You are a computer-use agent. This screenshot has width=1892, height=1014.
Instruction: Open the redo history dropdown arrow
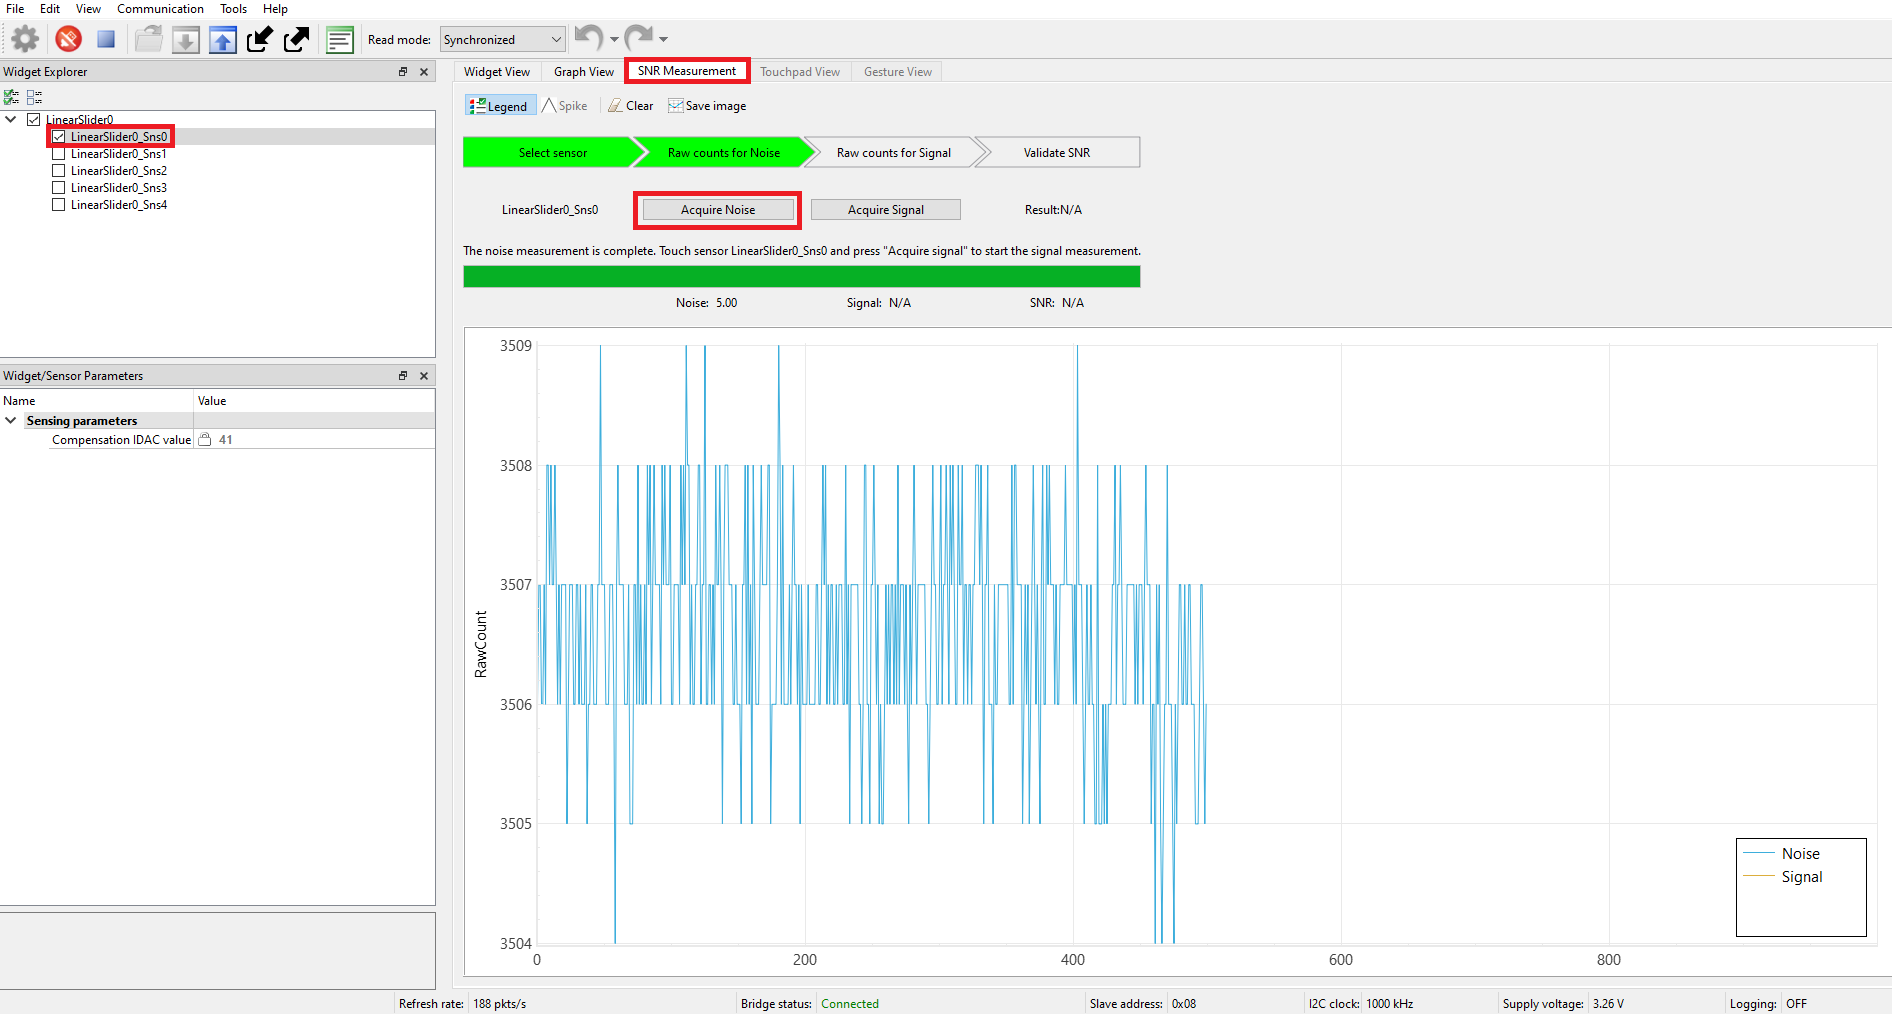coord(663,40)
